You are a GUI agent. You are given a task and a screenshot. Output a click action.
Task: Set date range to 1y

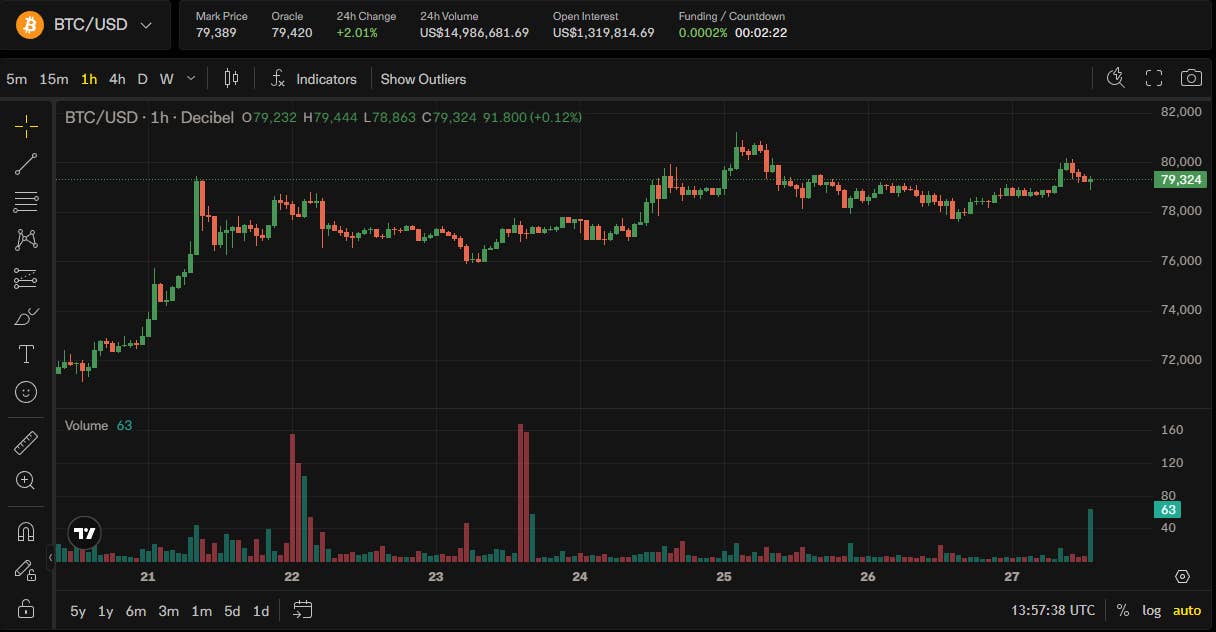[105, 610]
